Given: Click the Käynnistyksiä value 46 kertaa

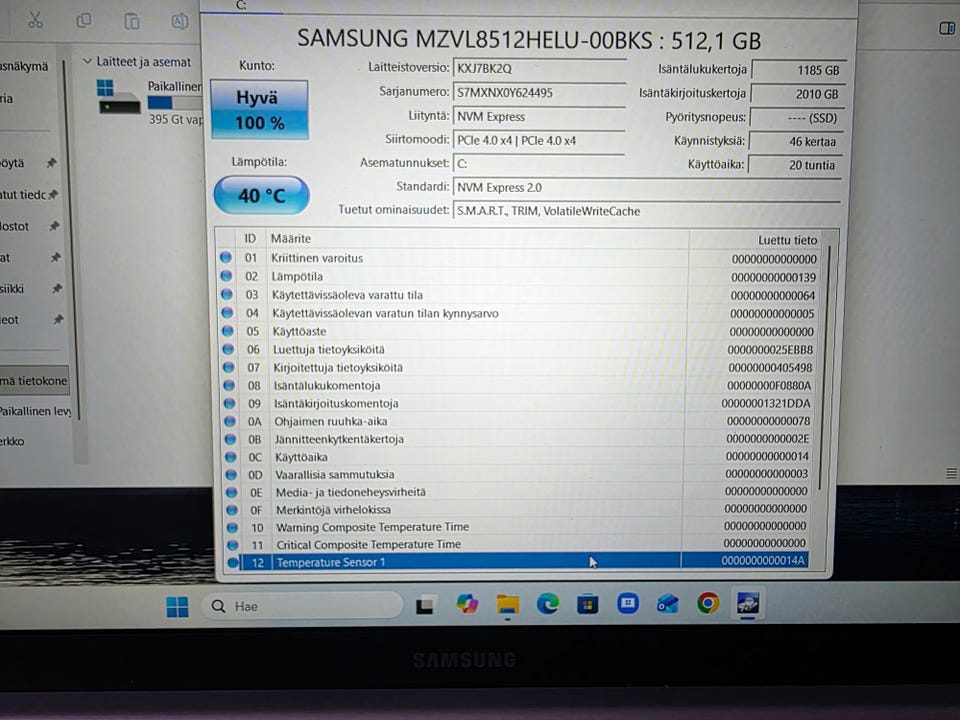Looking at the screenshot, I should point(797,141).
